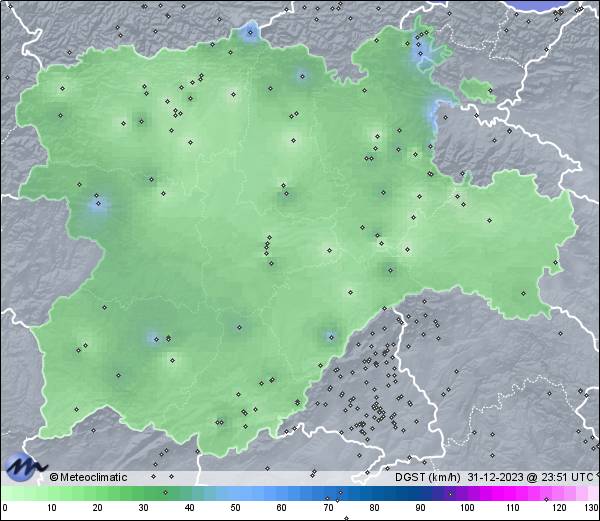This screenshot has height=521, width=600.
Task: Click the 80 value on the scale
Action: pos(374,508)
